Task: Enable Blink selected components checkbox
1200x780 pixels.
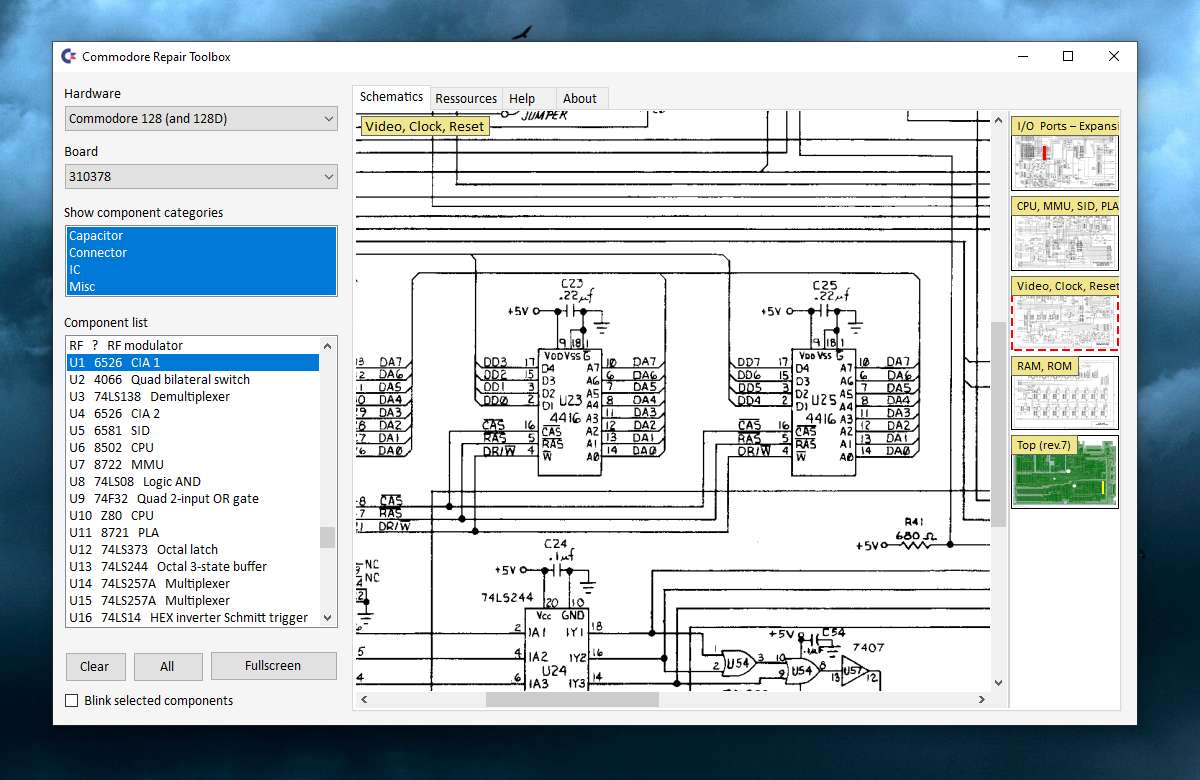Action: click(x=71, y=701)
